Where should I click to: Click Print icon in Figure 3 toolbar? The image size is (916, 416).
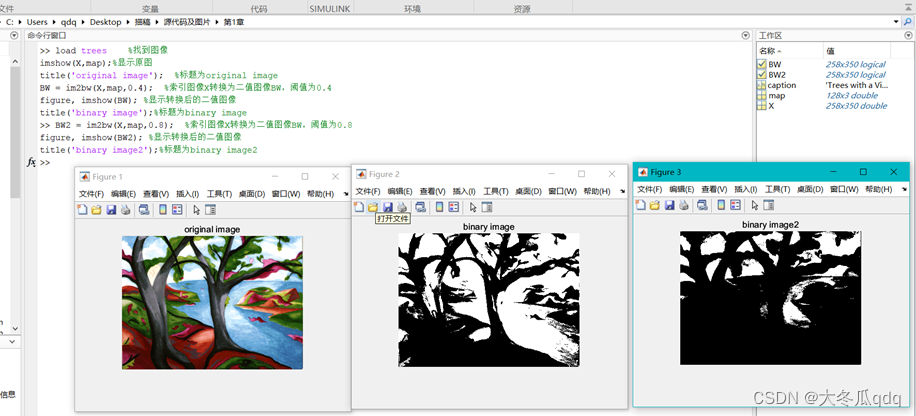(683, 205)
